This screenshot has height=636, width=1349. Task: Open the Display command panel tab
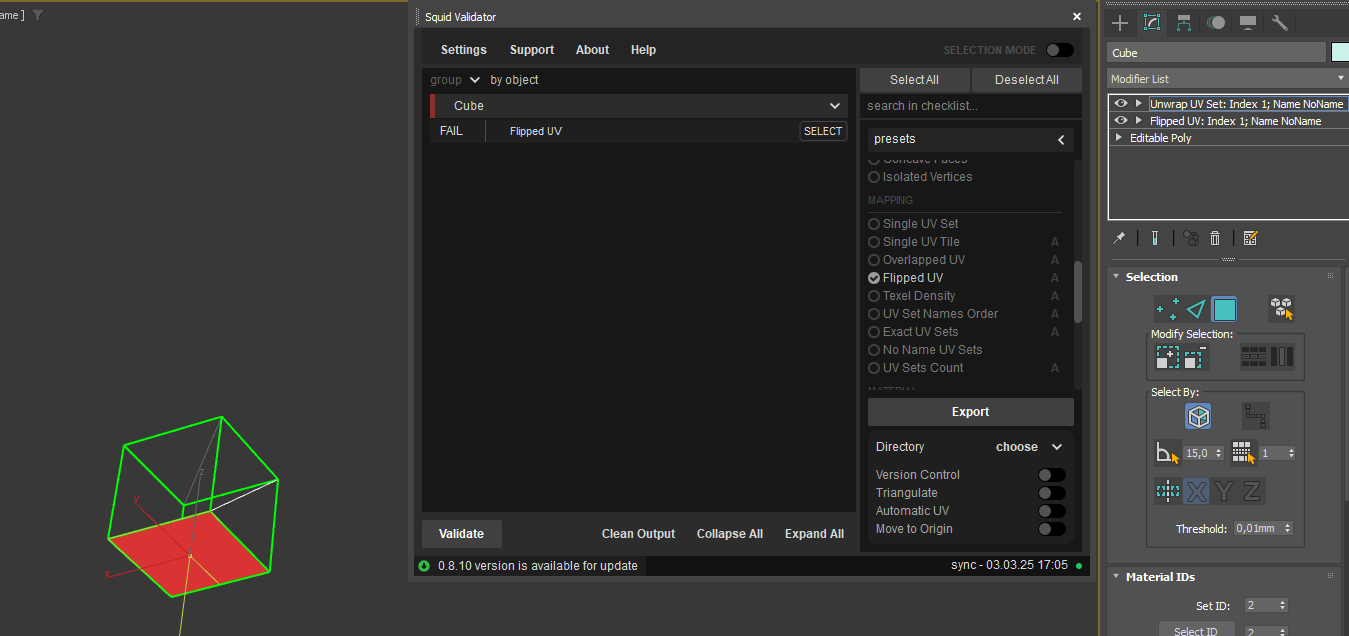[1248, 23]
